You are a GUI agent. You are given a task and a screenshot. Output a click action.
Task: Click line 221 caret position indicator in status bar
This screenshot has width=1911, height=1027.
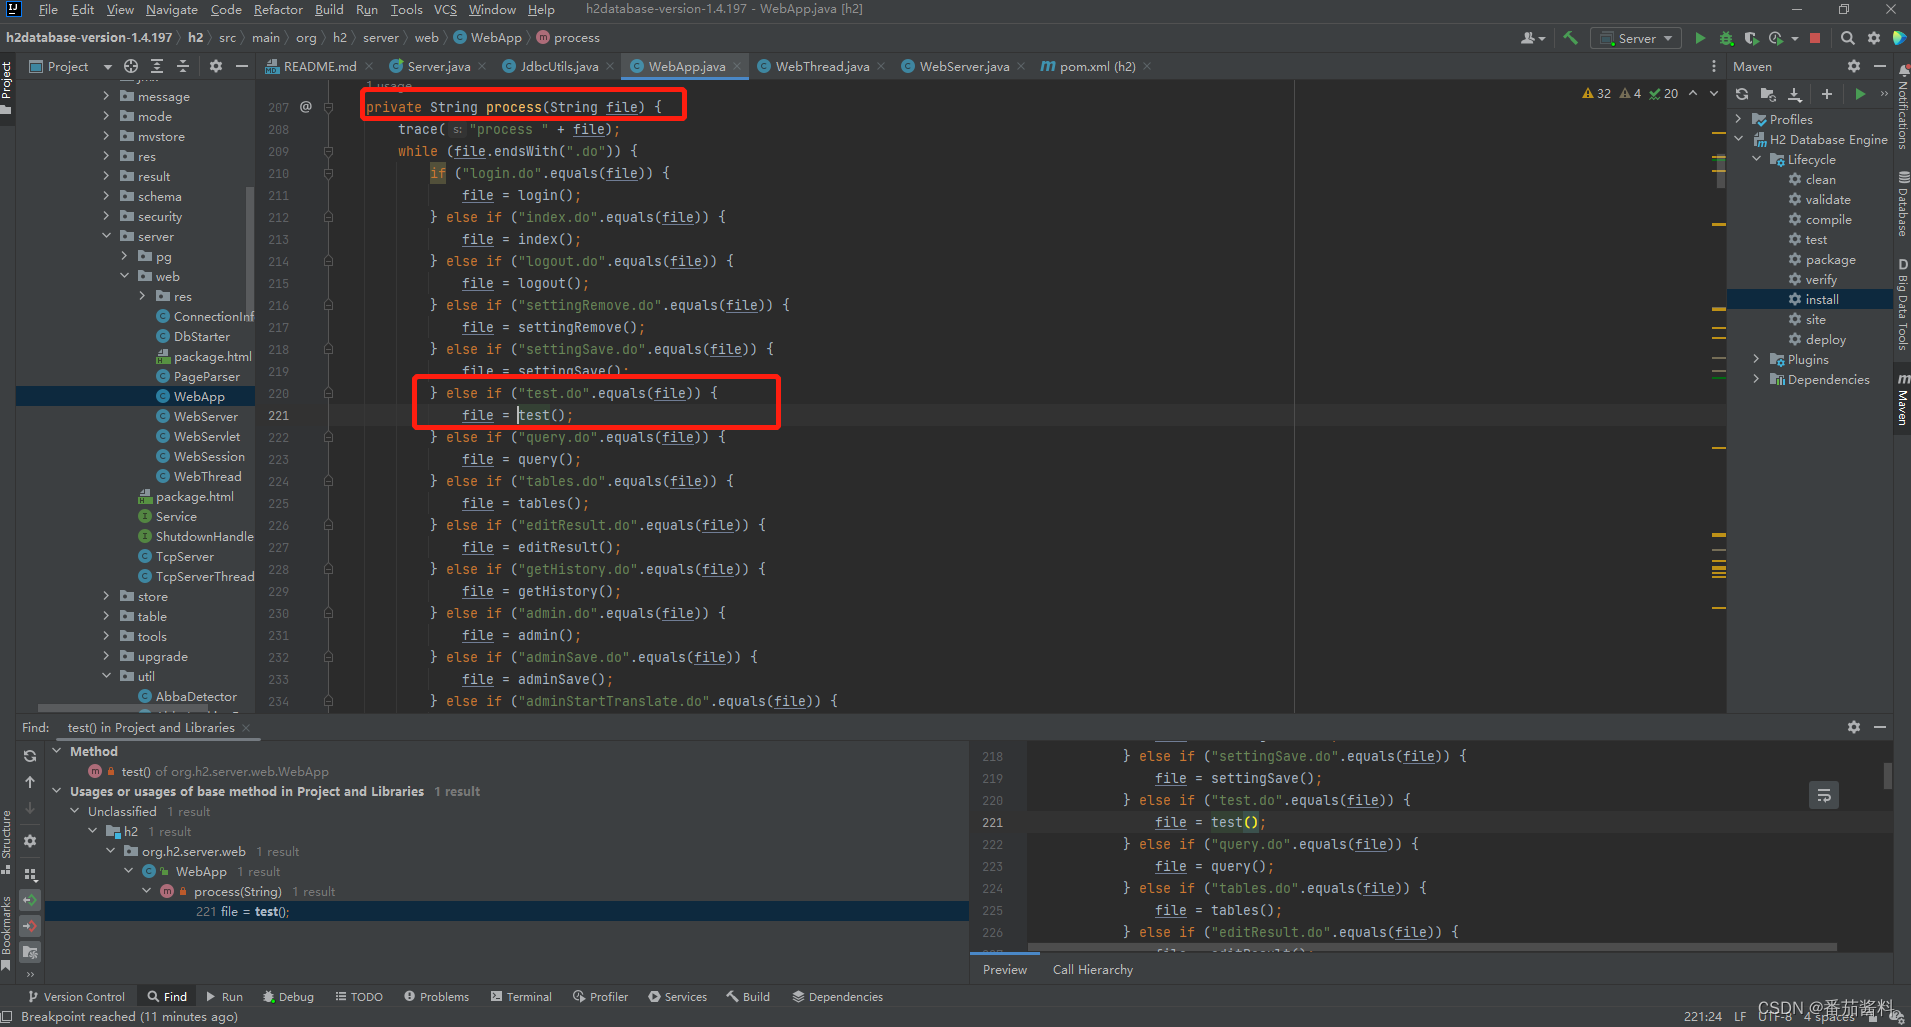click(x=1702, y=1016)
